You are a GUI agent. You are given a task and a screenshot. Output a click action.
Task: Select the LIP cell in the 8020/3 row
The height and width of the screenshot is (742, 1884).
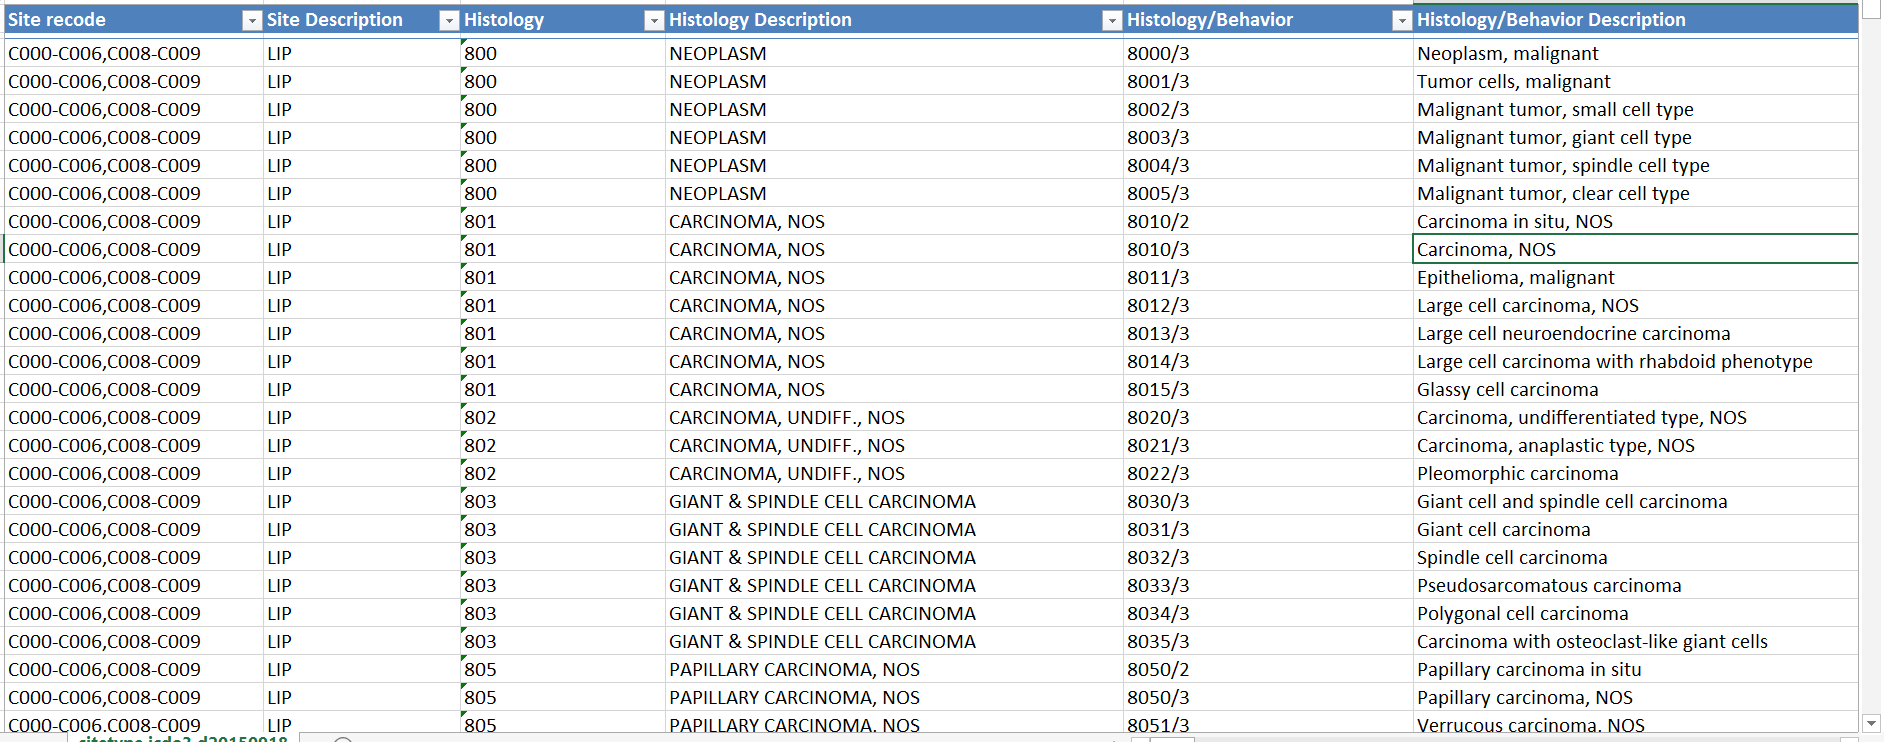362,417
